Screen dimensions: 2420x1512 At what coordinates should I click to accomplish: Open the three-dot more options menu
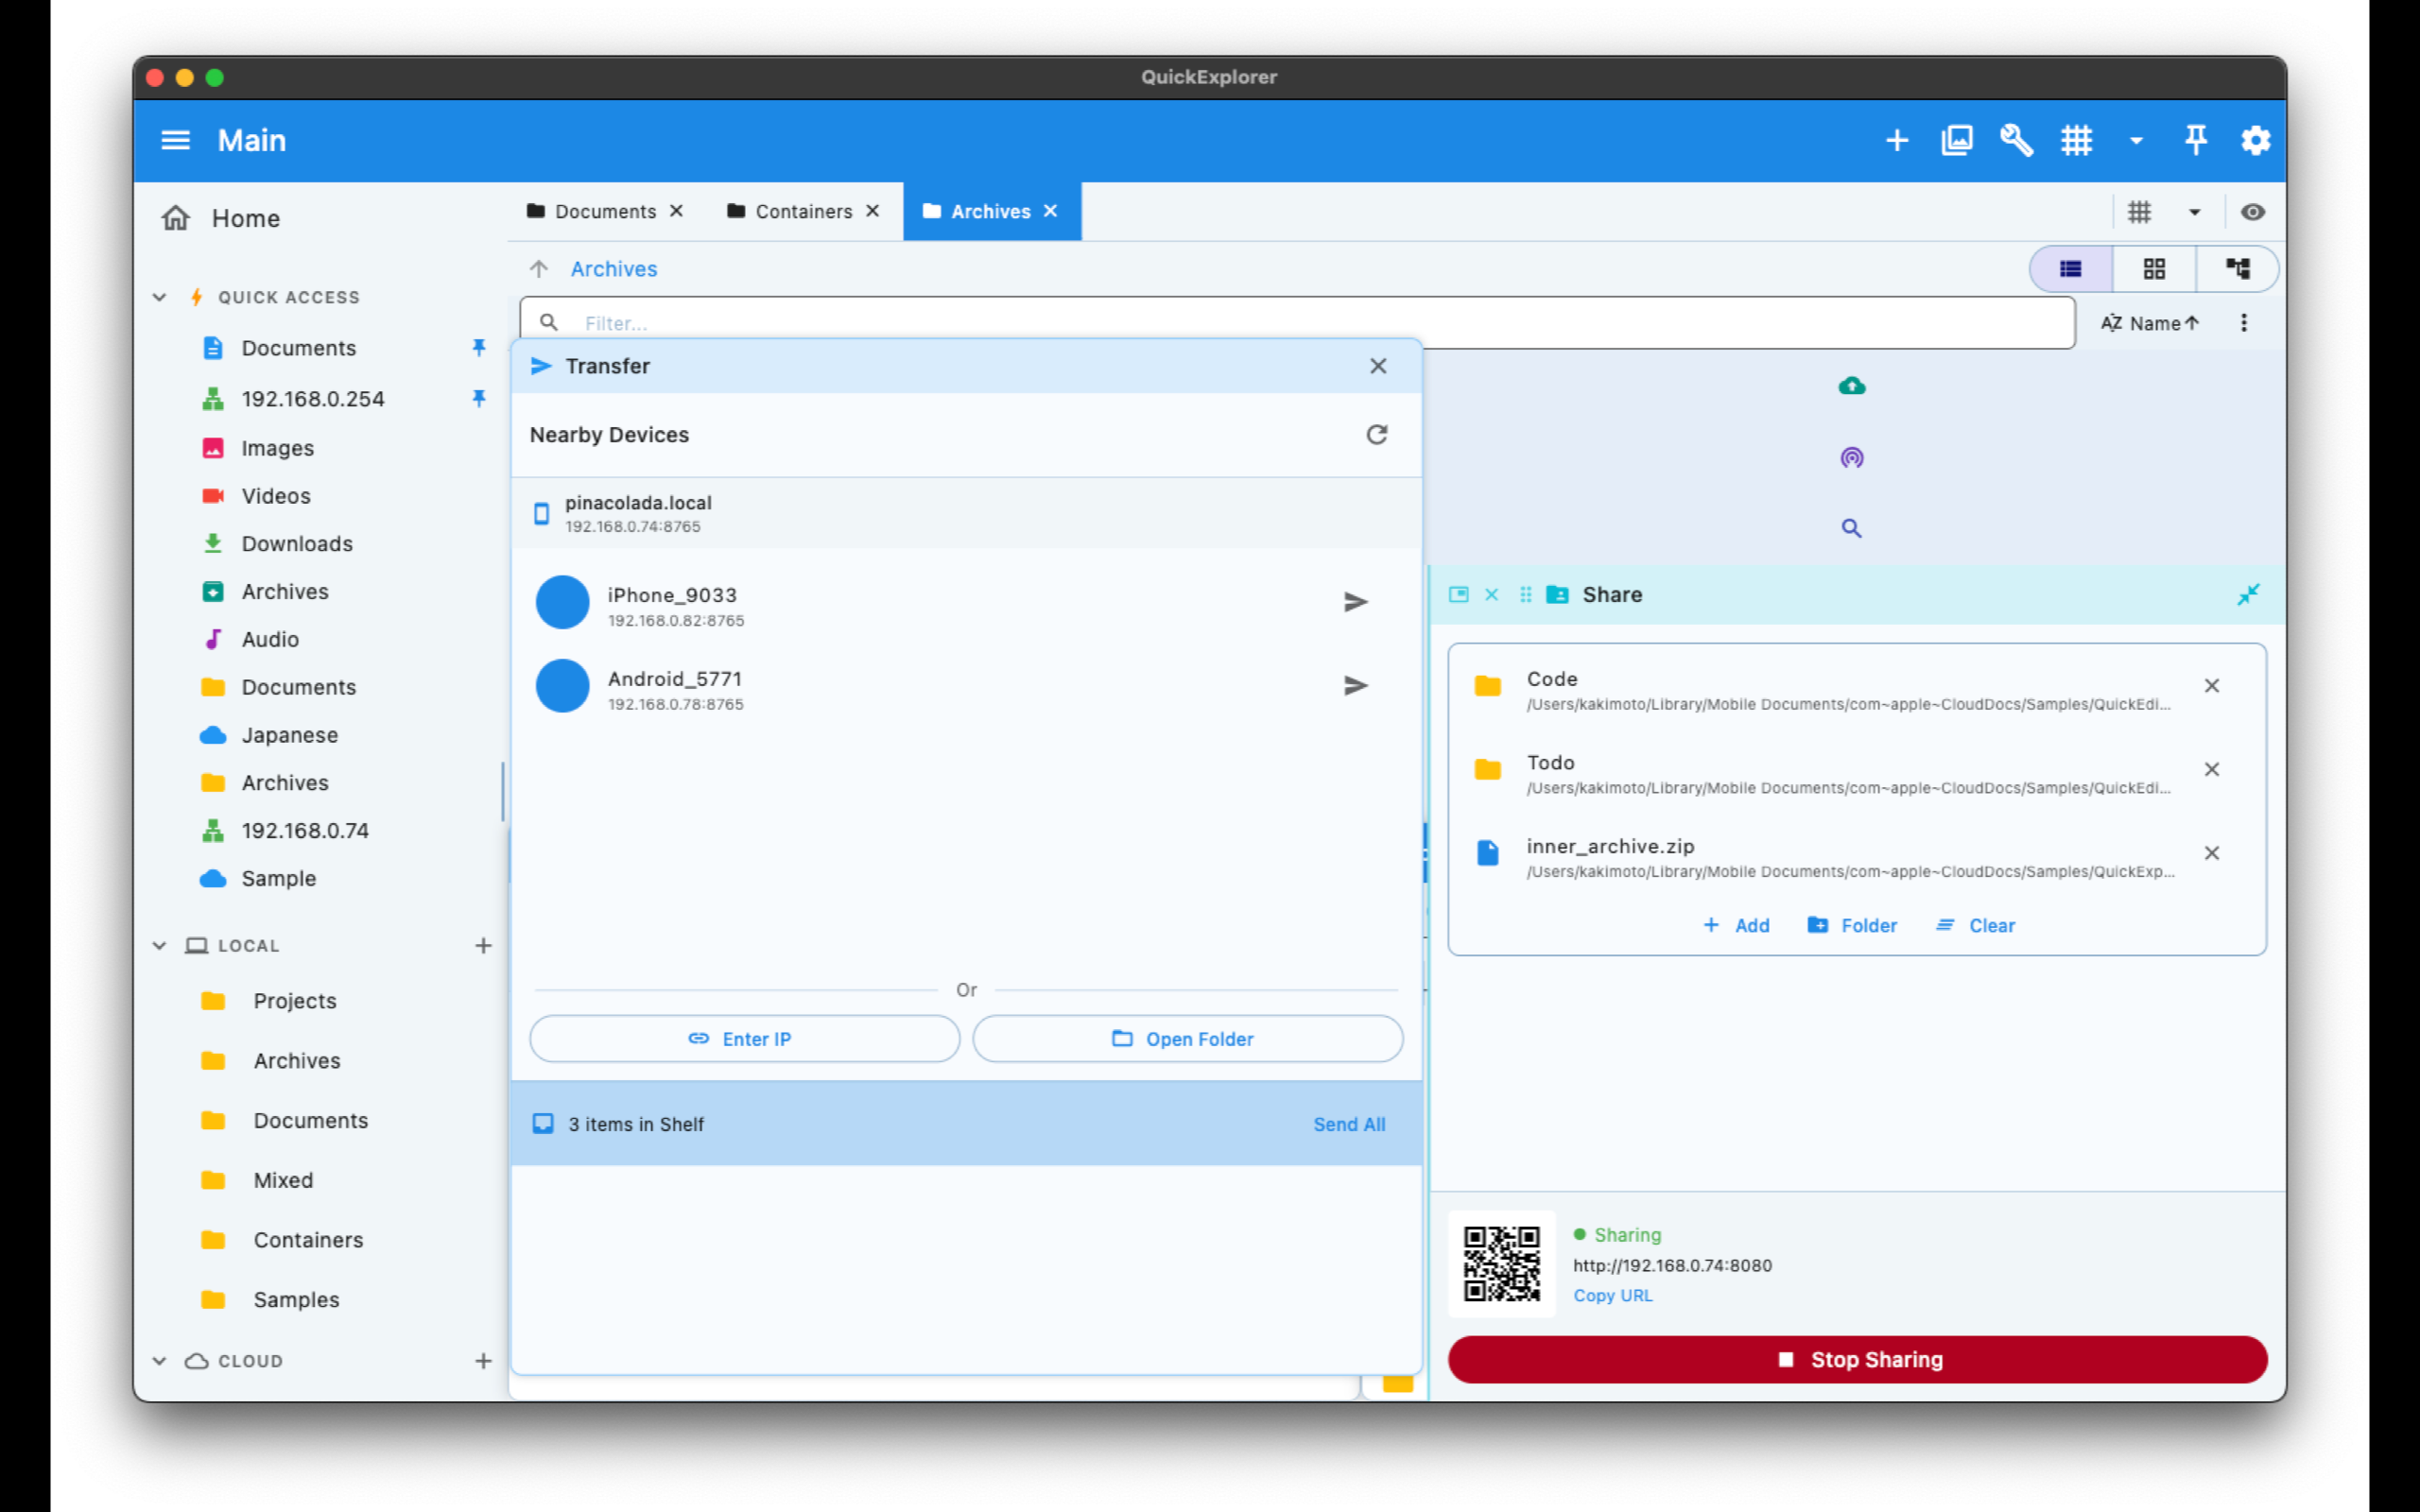tap(2244, 323)
